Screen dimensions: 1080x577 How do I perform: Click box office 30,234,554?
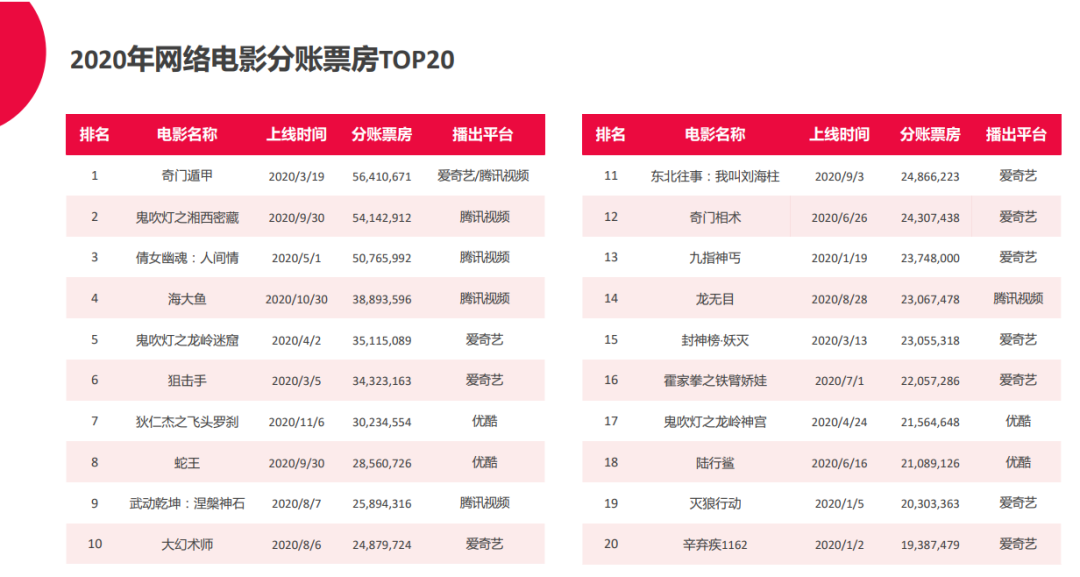(382, 422)
